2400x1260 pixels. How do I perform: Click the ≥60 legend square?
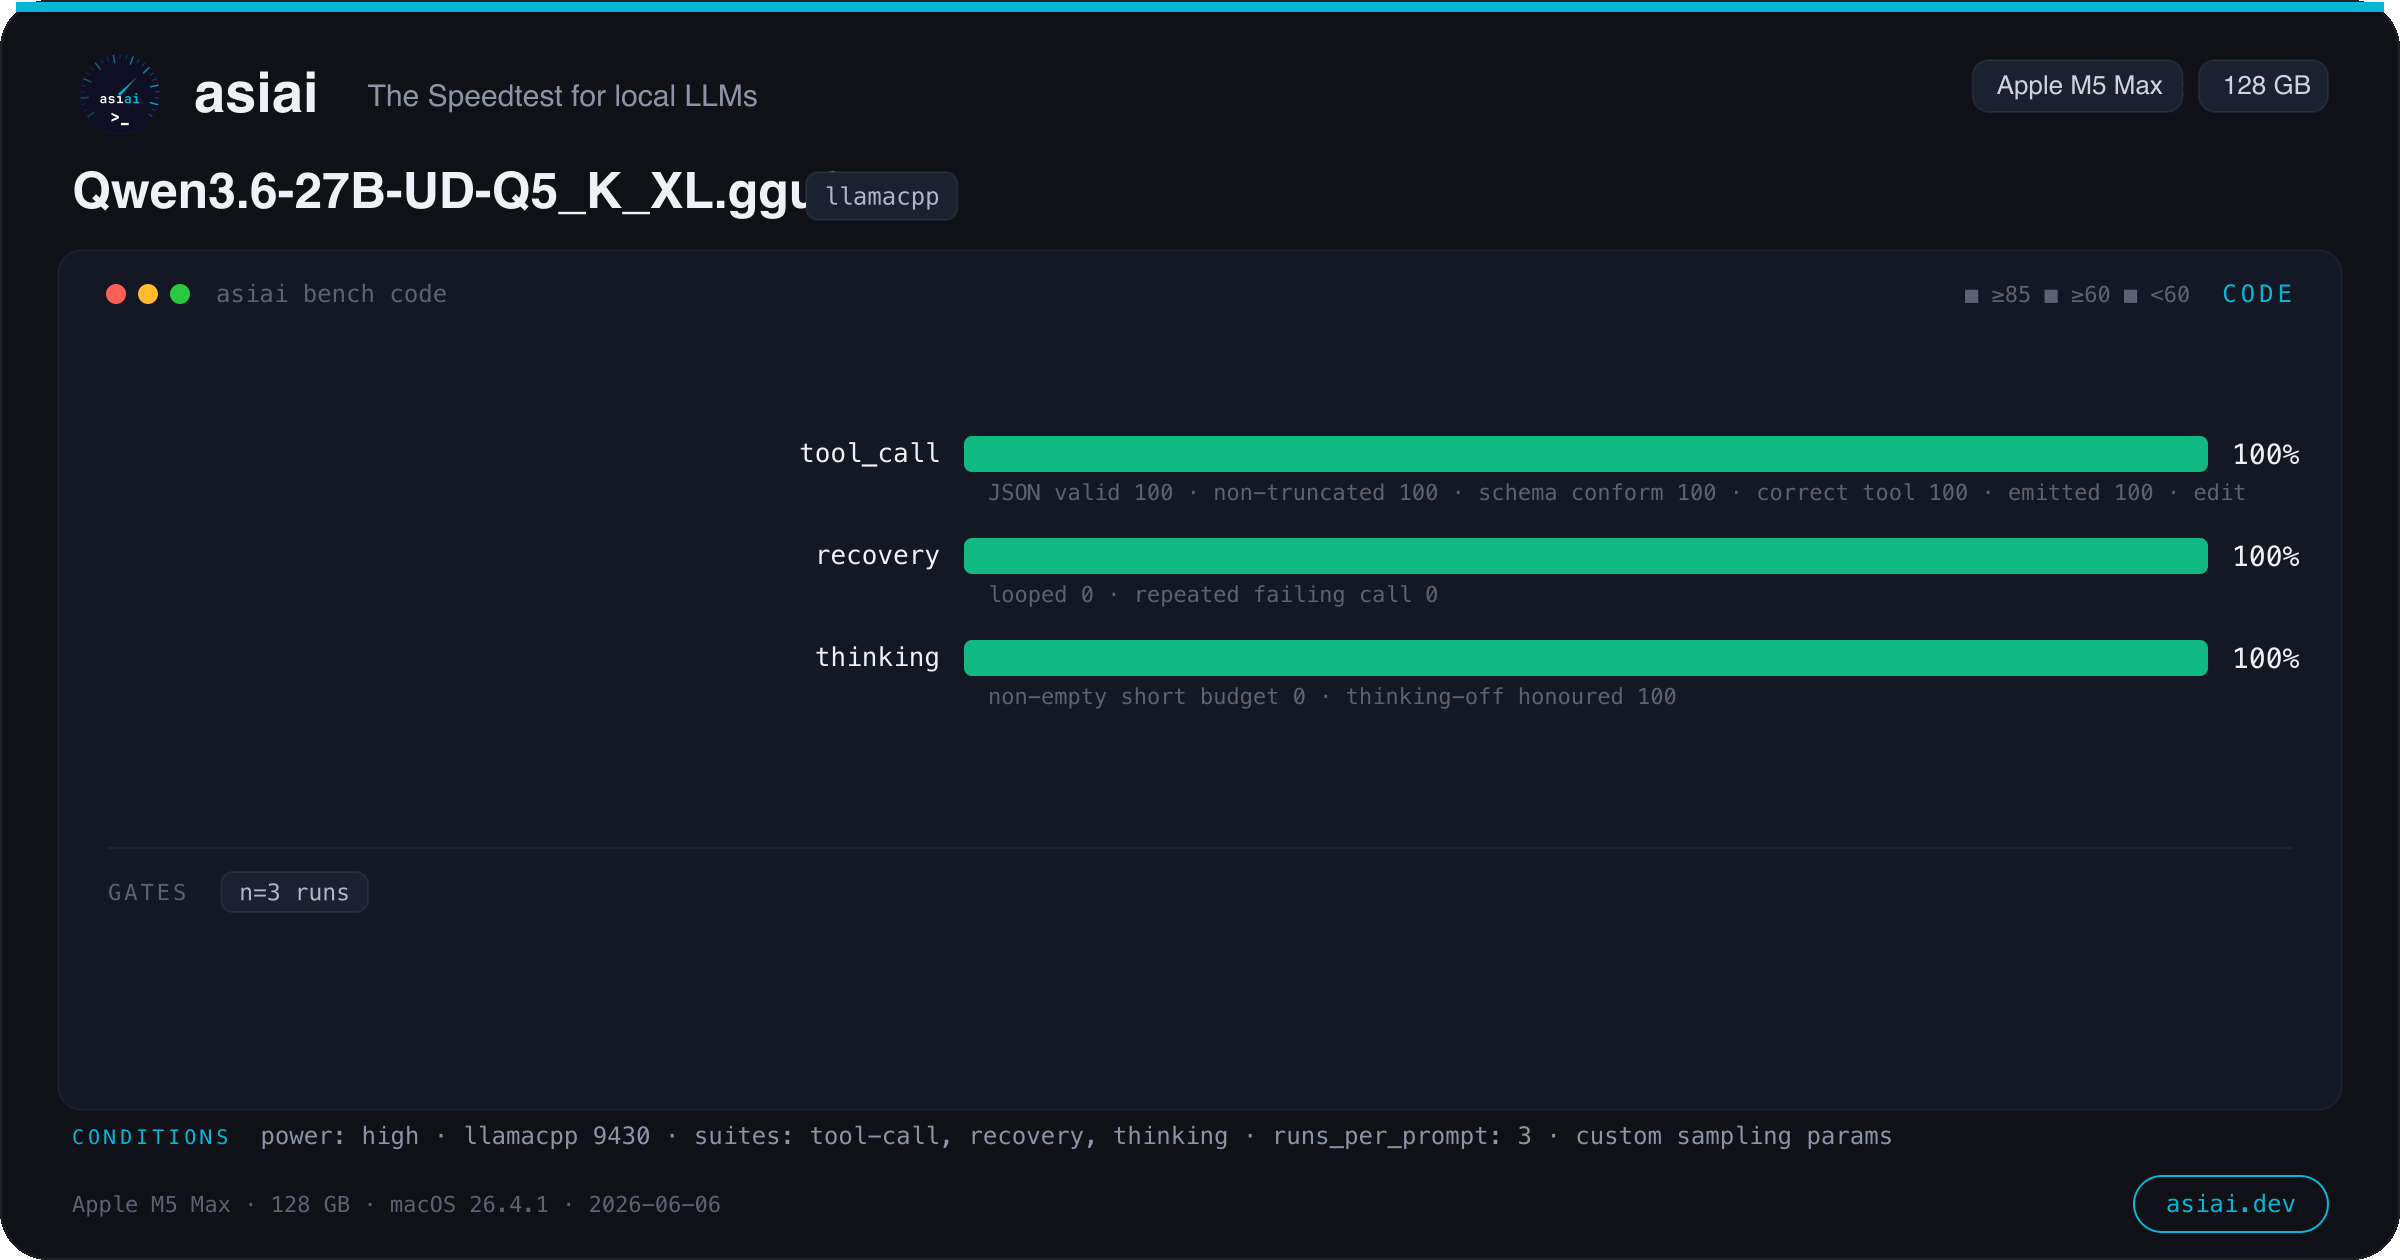click(2051, 296)
